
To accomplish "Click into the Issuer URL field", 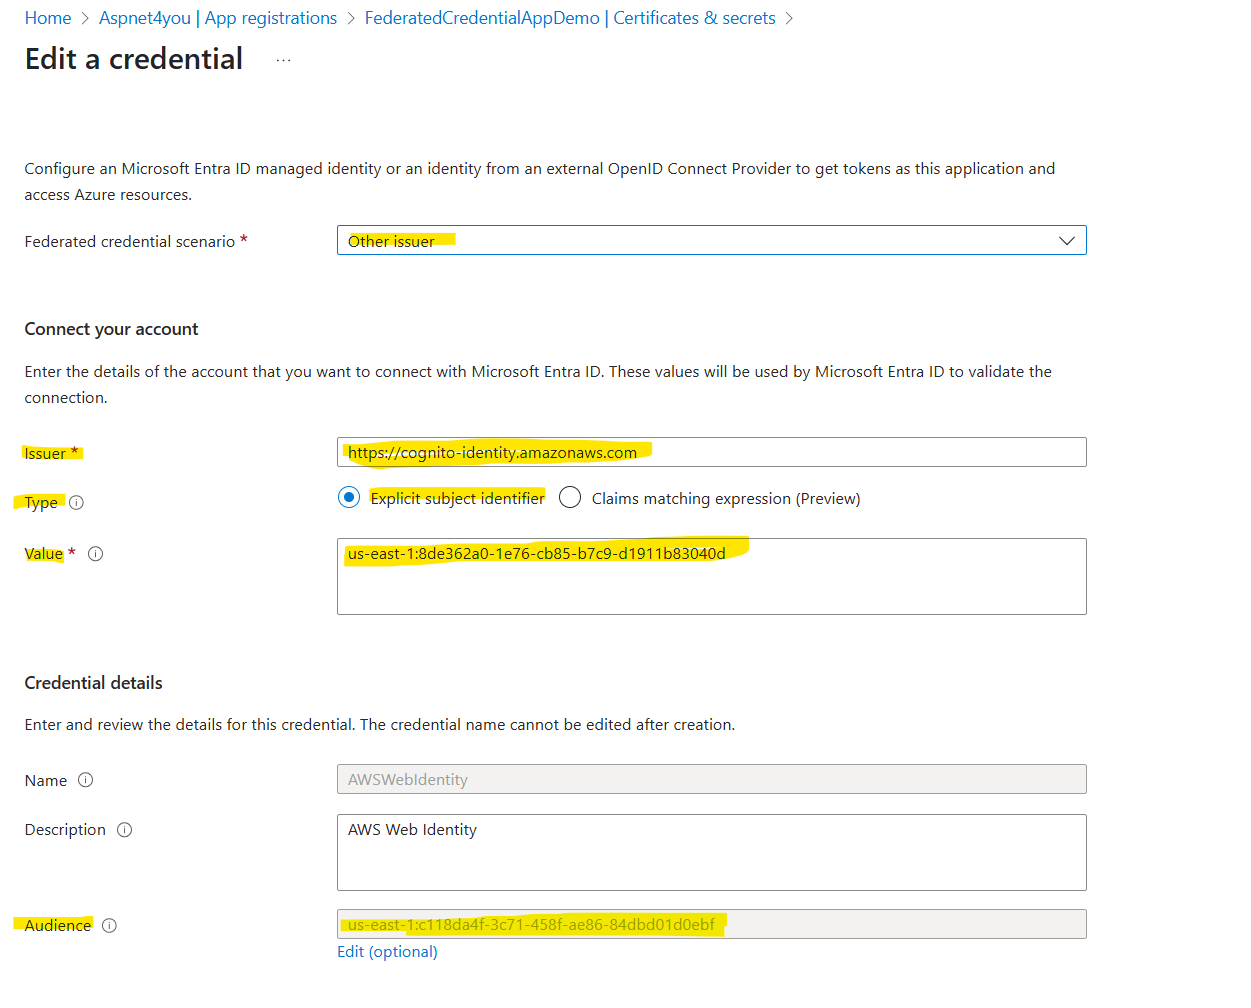I will [712, 452].
